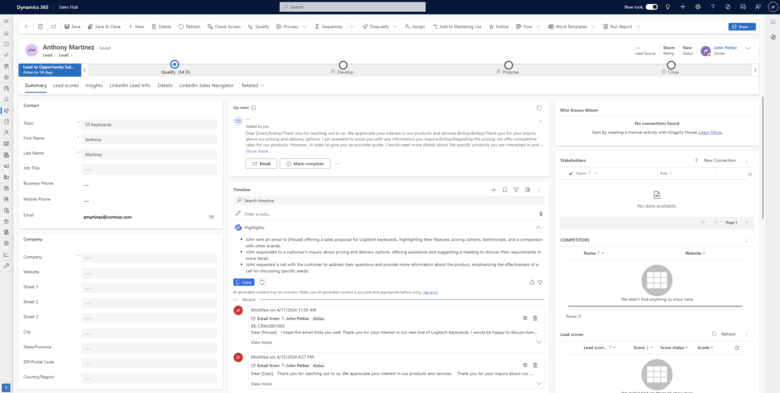Switch to the Details tab

pyautogui.click(x=165, y=86)
